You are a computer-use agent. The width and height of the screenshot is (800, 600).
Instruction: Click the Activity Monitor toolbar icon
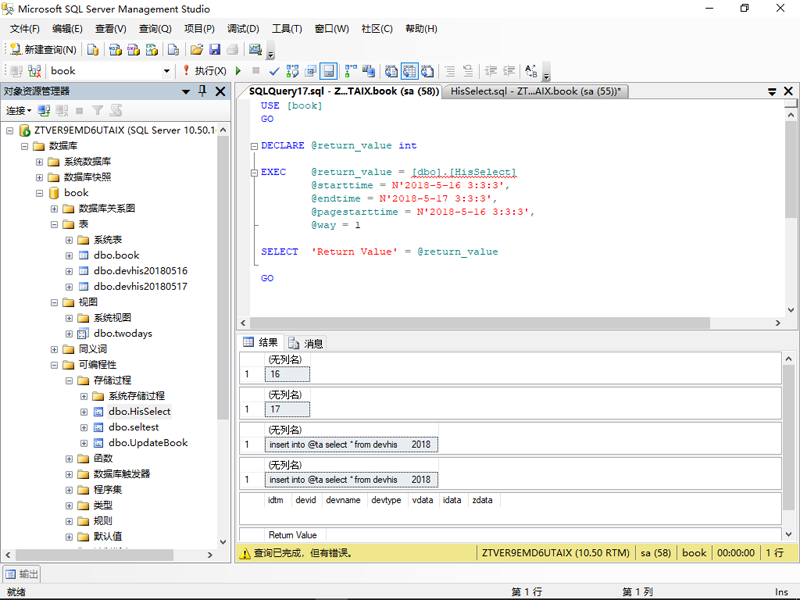[255, 49]
